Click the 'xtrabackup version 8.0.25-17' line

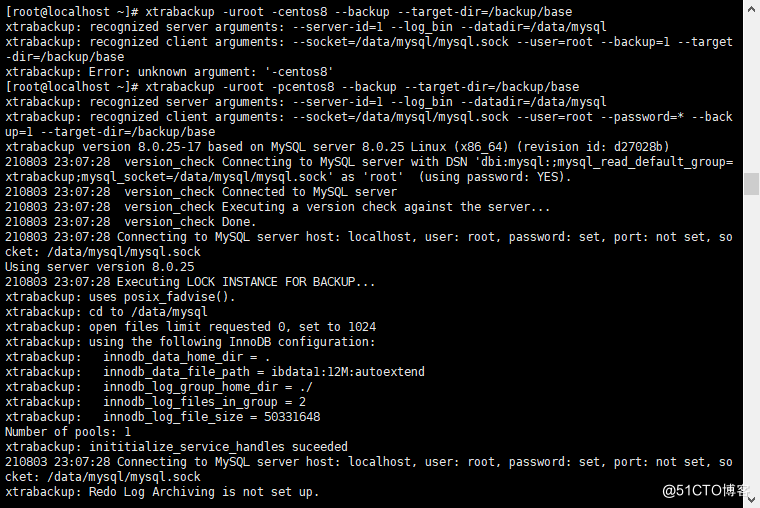[337, 147]
